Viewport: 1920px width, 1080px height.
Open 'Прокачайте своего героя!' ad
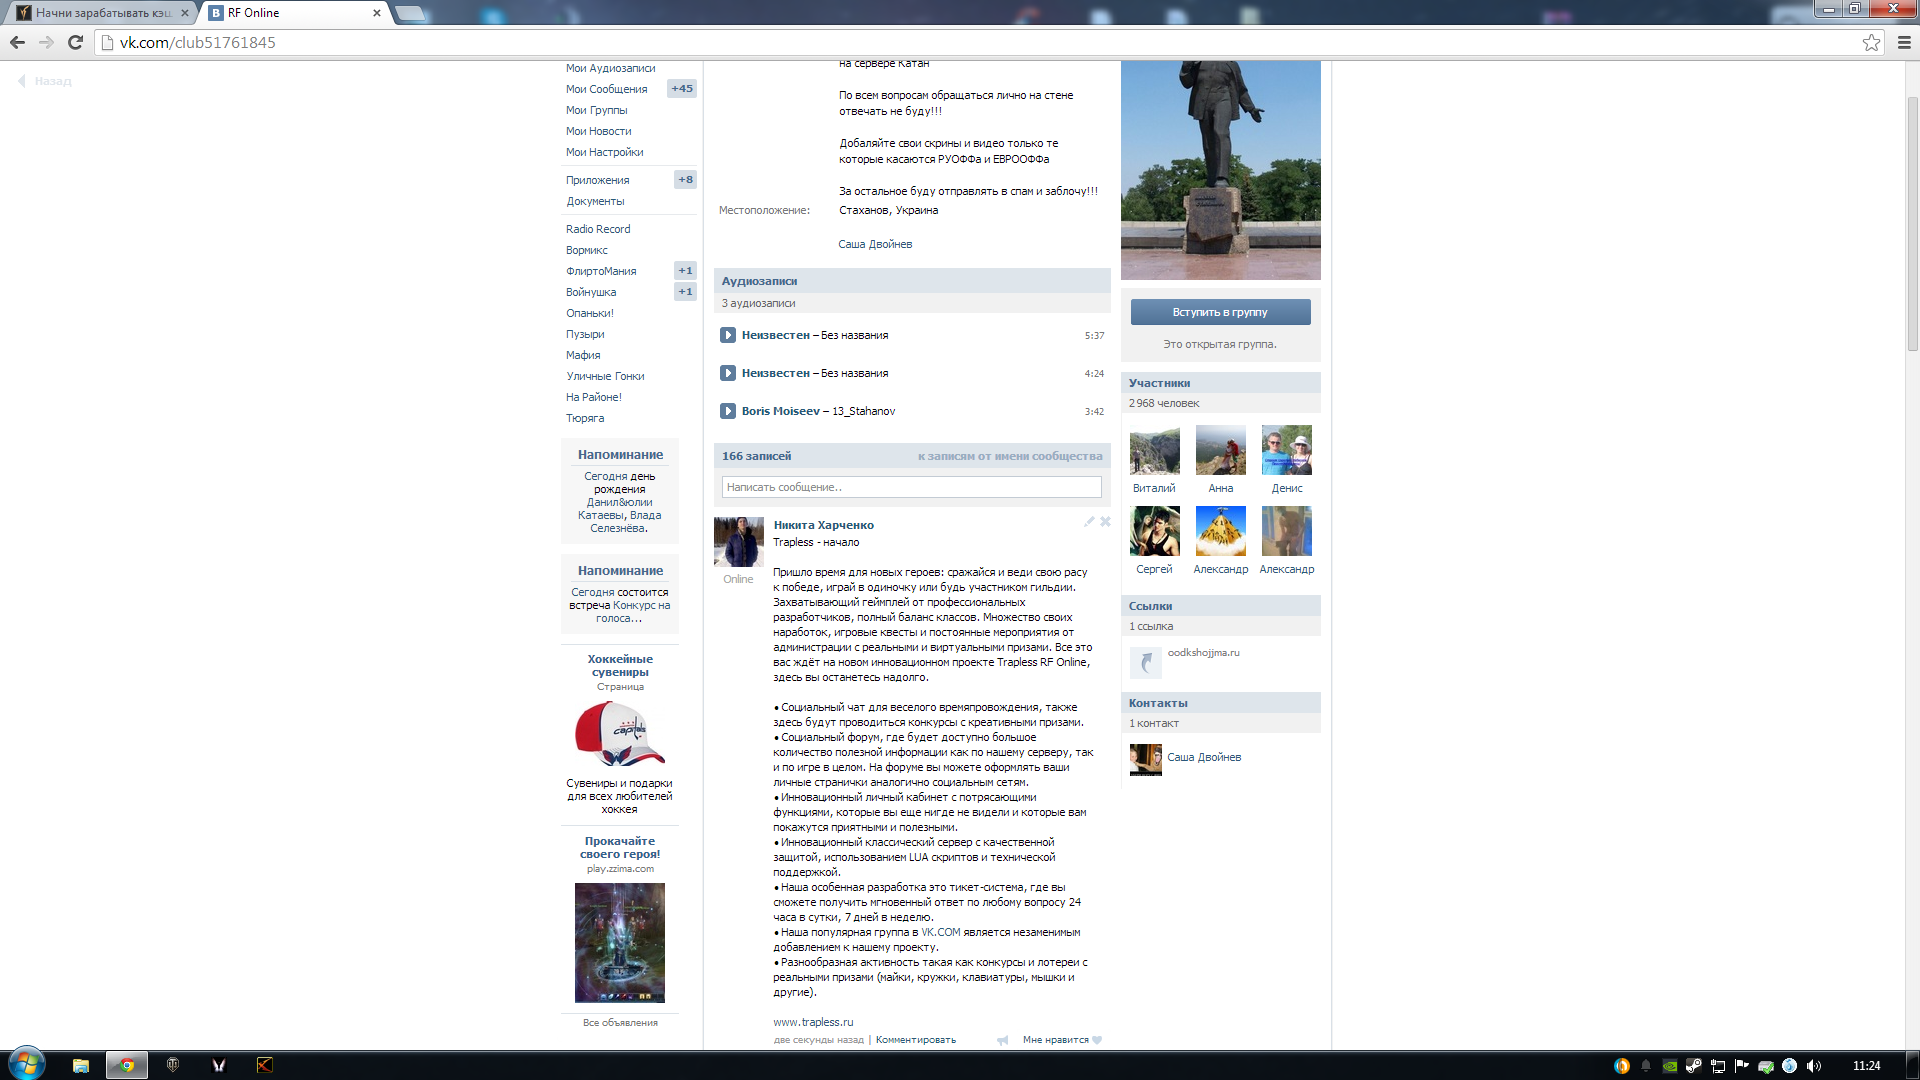click(x=619, y=847)
